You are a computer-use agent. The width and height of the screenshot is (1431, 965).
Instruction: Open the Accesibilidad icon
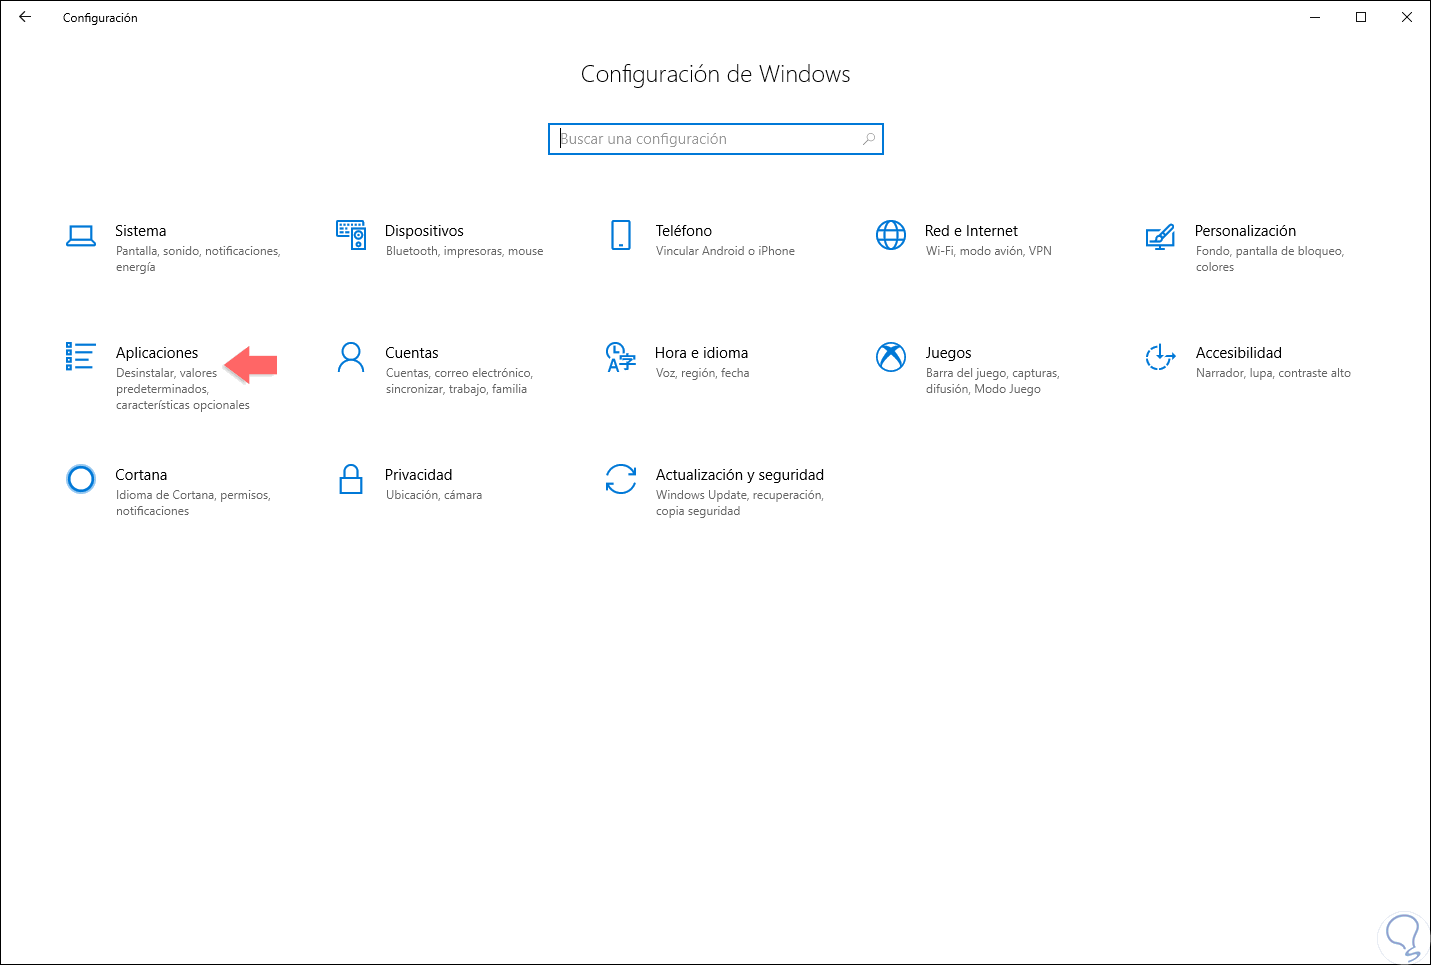pos(1160,357)
